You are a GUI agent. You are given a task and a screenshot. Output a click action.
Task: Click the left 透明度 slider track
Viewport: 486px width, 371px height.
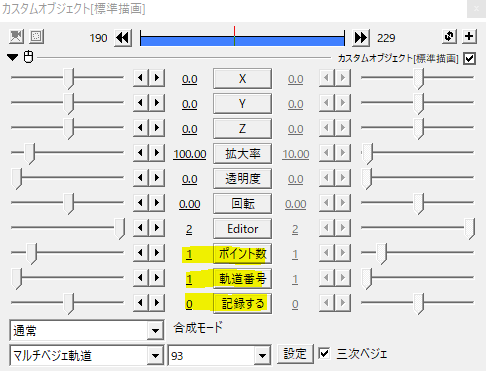point(67,177)
